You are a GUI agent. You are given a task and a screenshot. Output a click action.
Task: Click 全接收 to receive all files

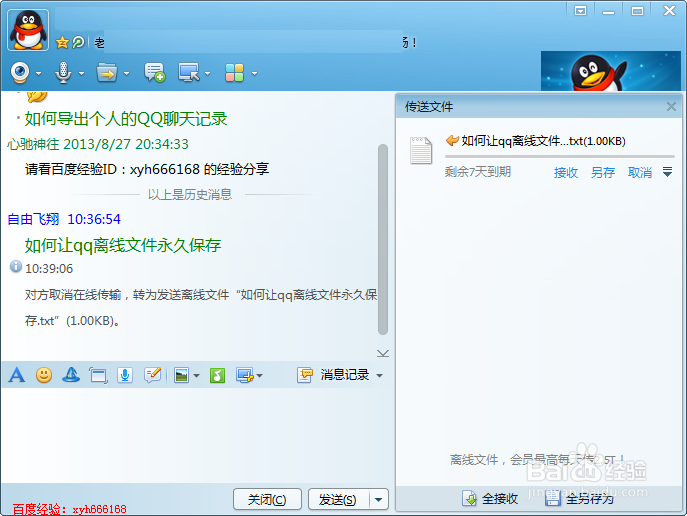(490, 498)
